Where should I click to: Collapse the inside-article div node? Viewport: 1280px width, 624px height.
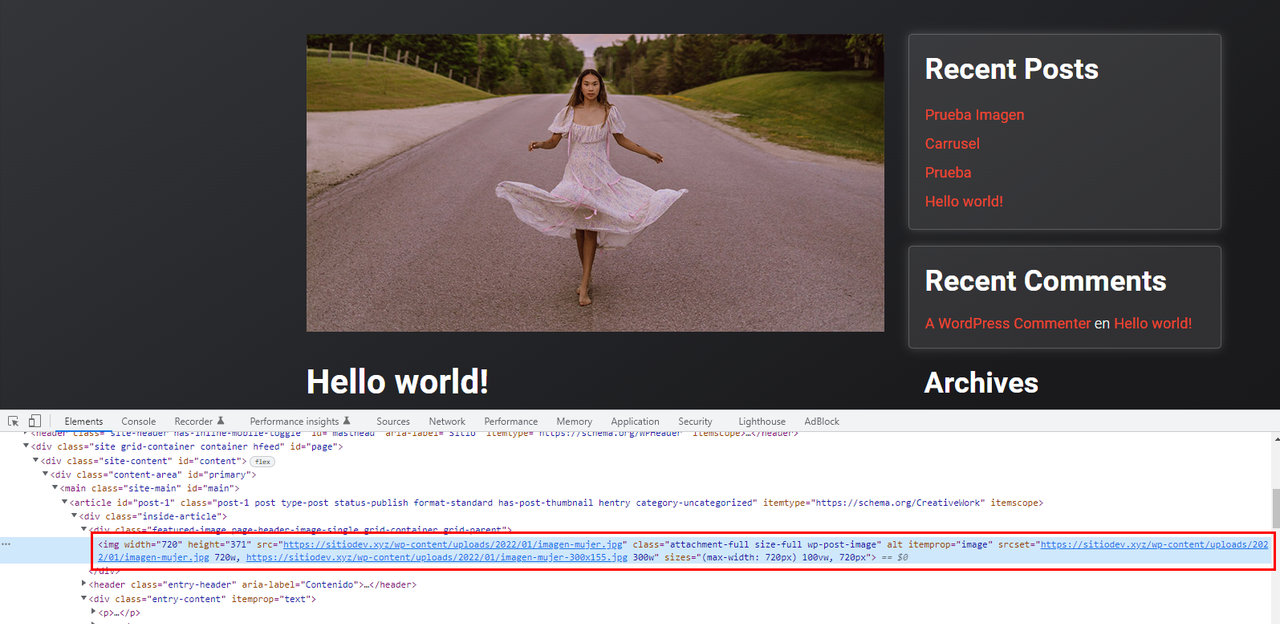tap(75, 516)
